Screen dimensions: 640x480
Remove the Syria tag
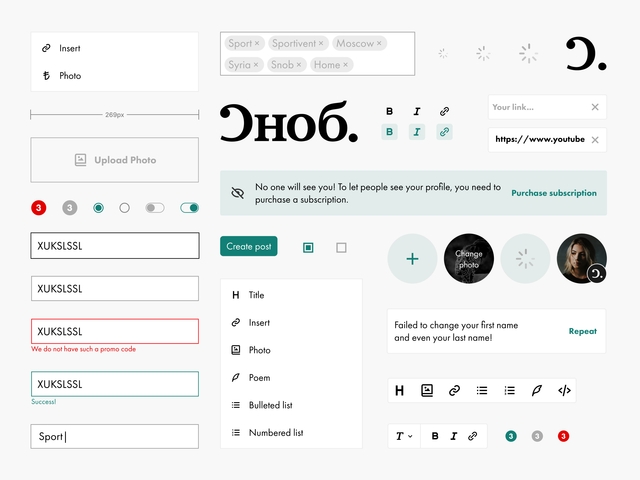[256, 64]
